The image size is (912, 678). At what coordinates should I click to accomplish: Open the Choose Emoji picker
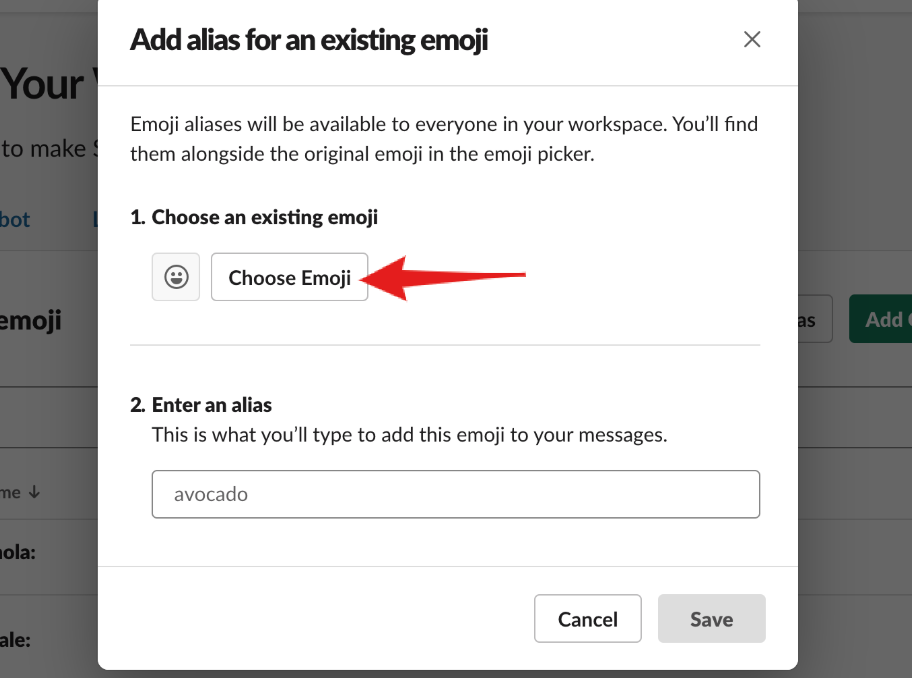289,277
